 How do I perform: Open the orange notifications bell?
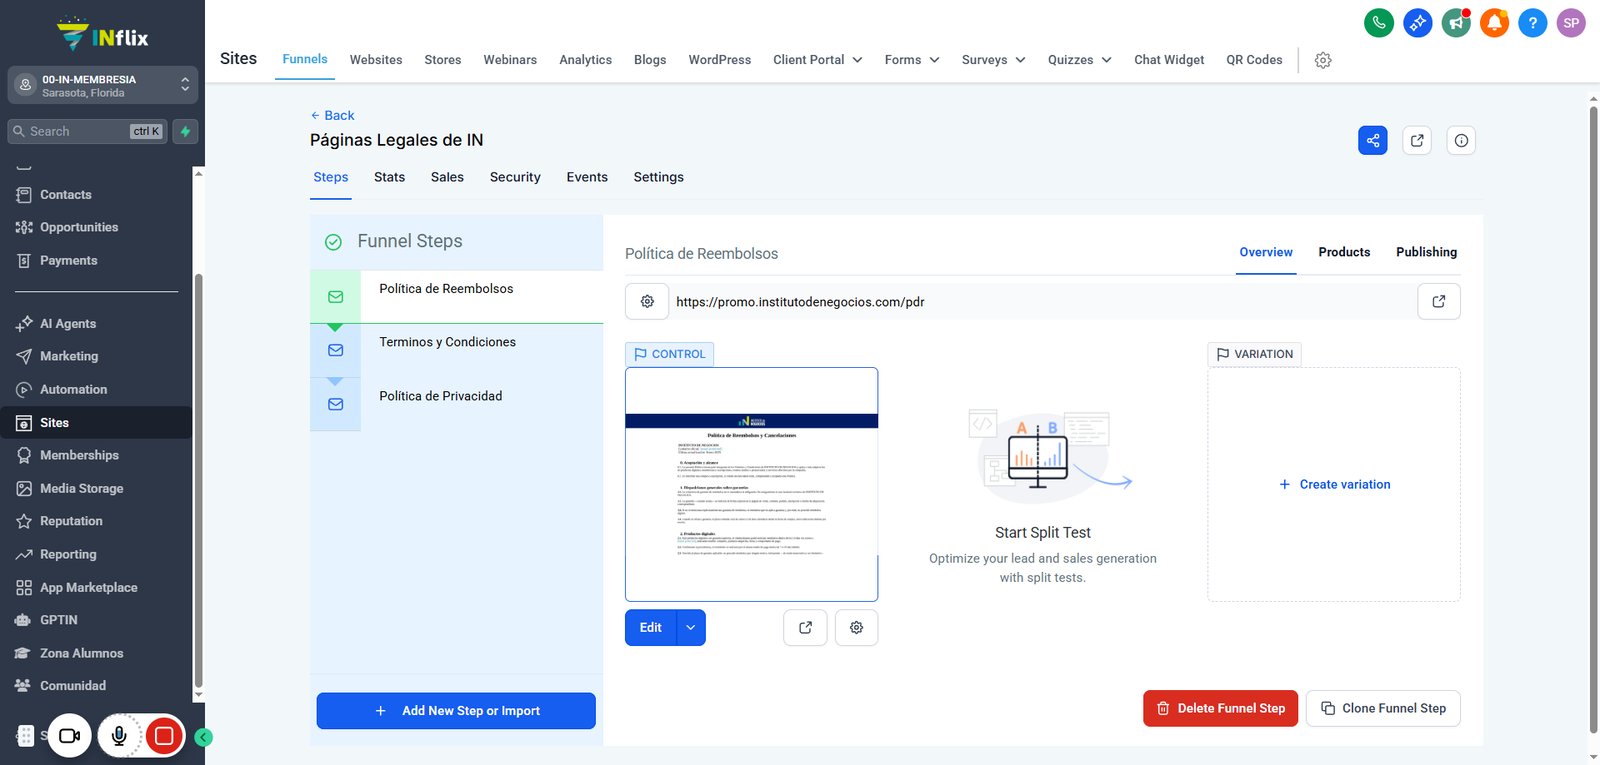click(x=1494, y=23)
